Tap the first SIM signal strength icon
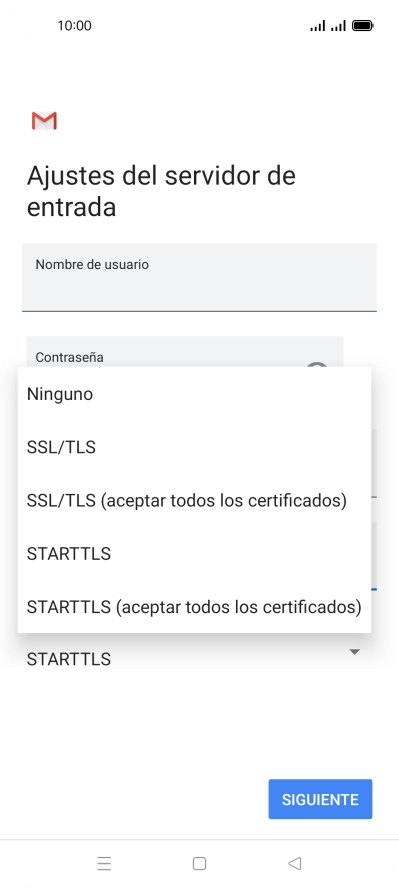The image size is (399, 888). pos(318,25)
